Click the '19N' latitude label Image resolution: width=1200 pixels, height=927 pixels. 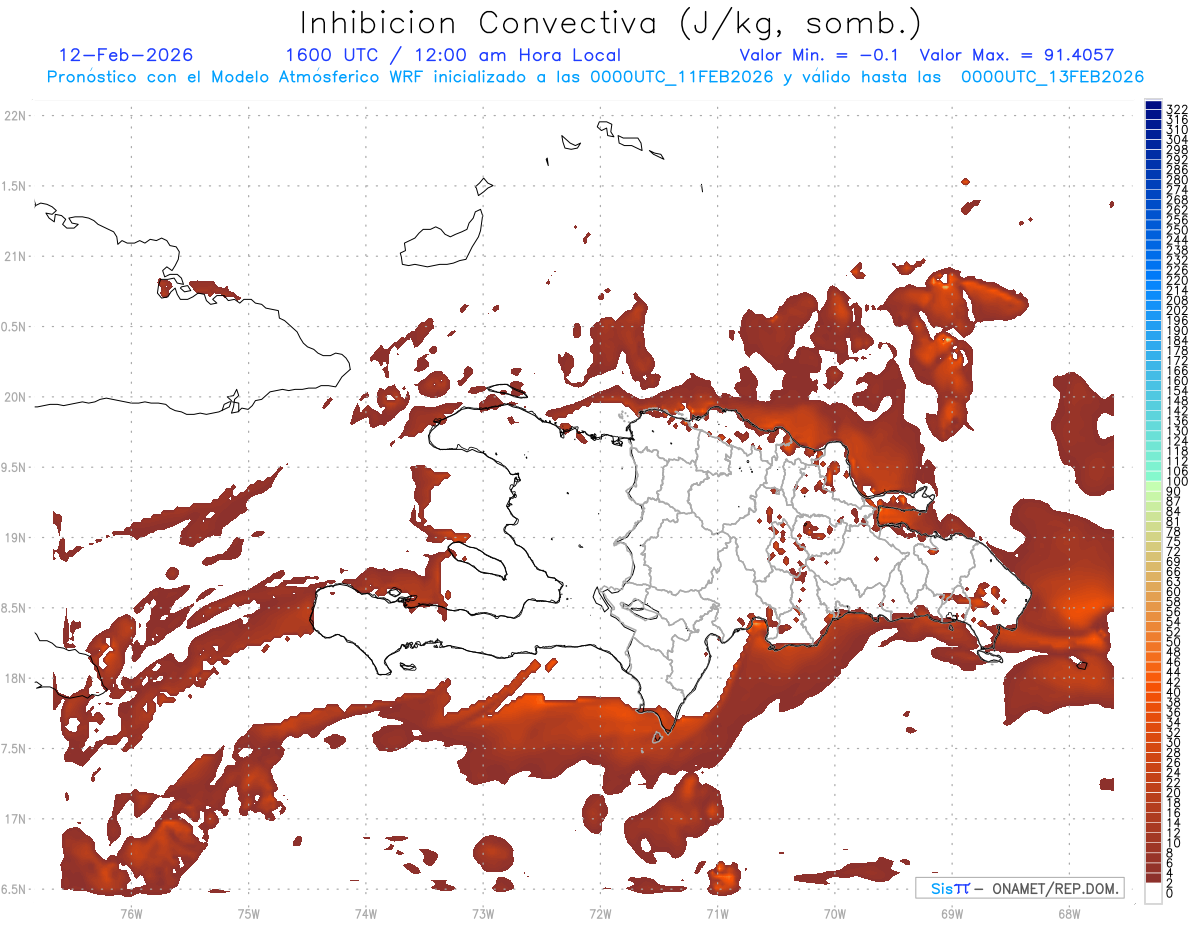[x=15, y=538]
